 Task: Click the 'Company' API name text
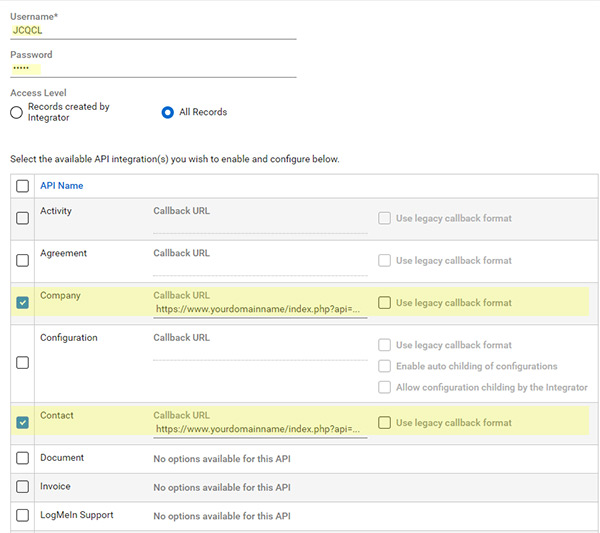60,296
